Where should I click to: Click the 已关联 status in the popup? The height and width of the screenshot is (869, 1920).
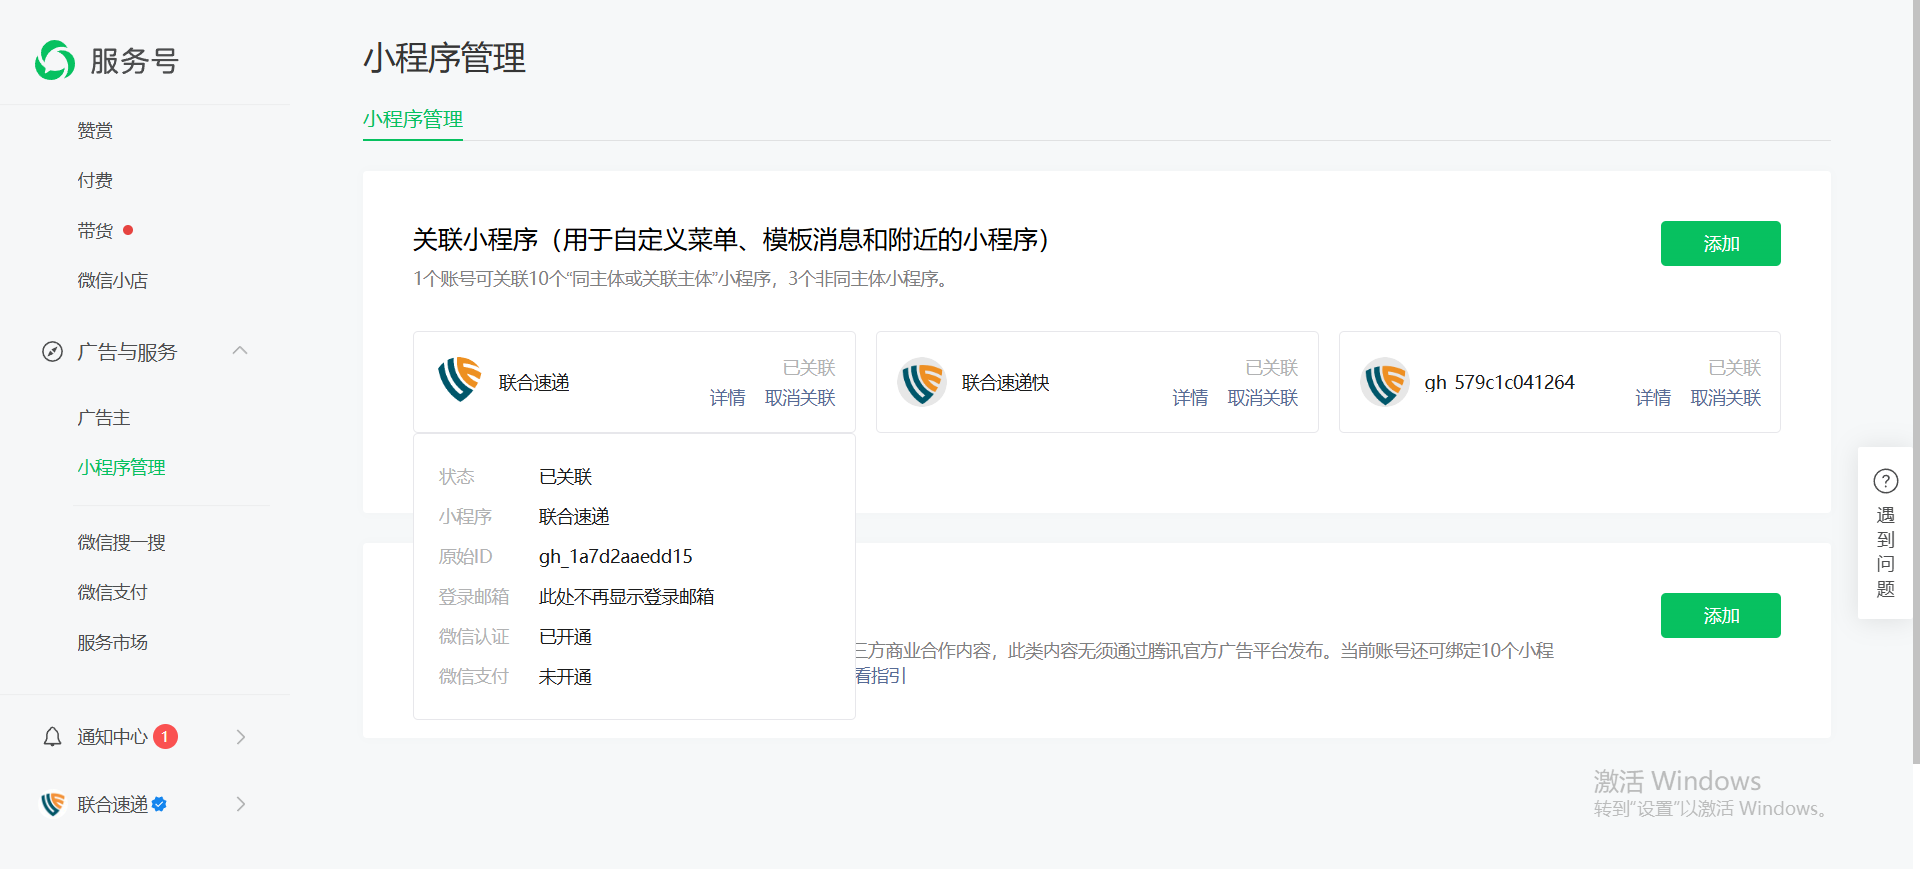click(x=565, y=477)
